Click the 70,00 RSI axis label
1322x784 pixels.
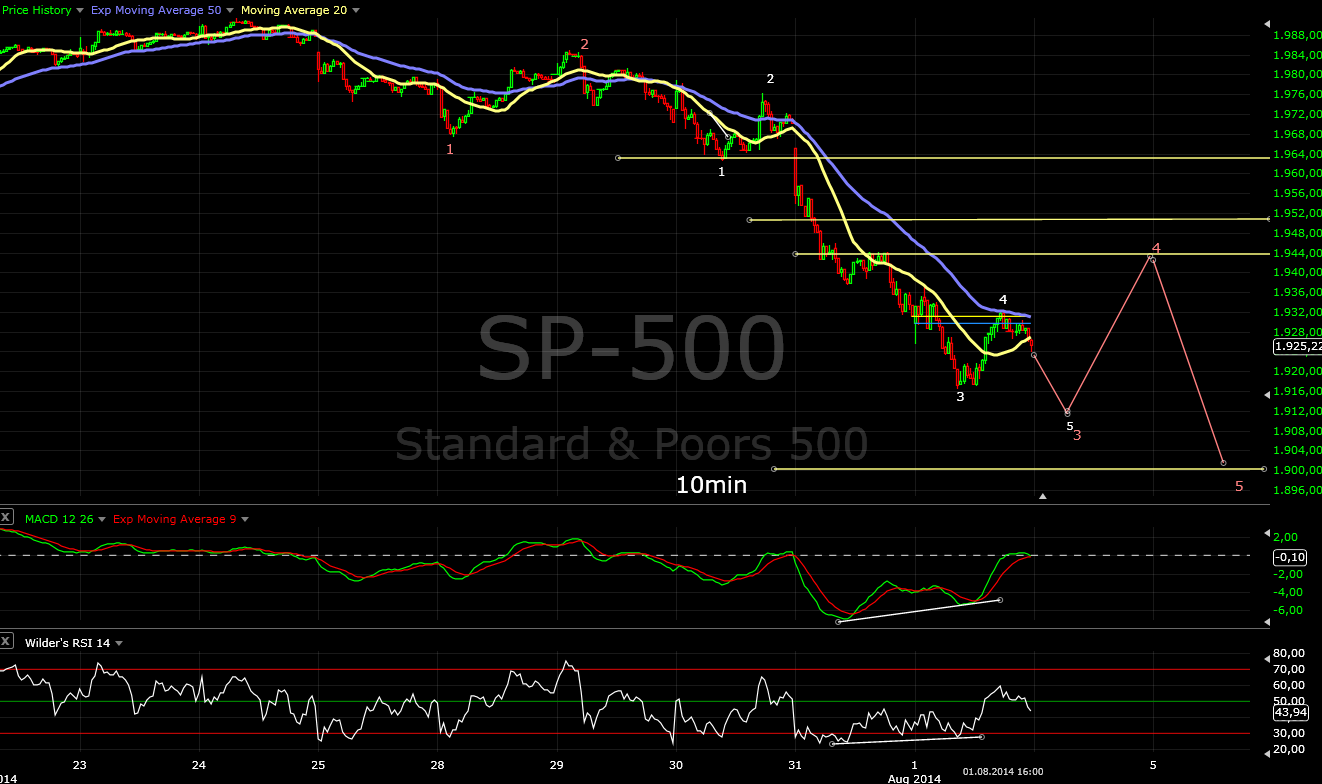click(1287, 669)
